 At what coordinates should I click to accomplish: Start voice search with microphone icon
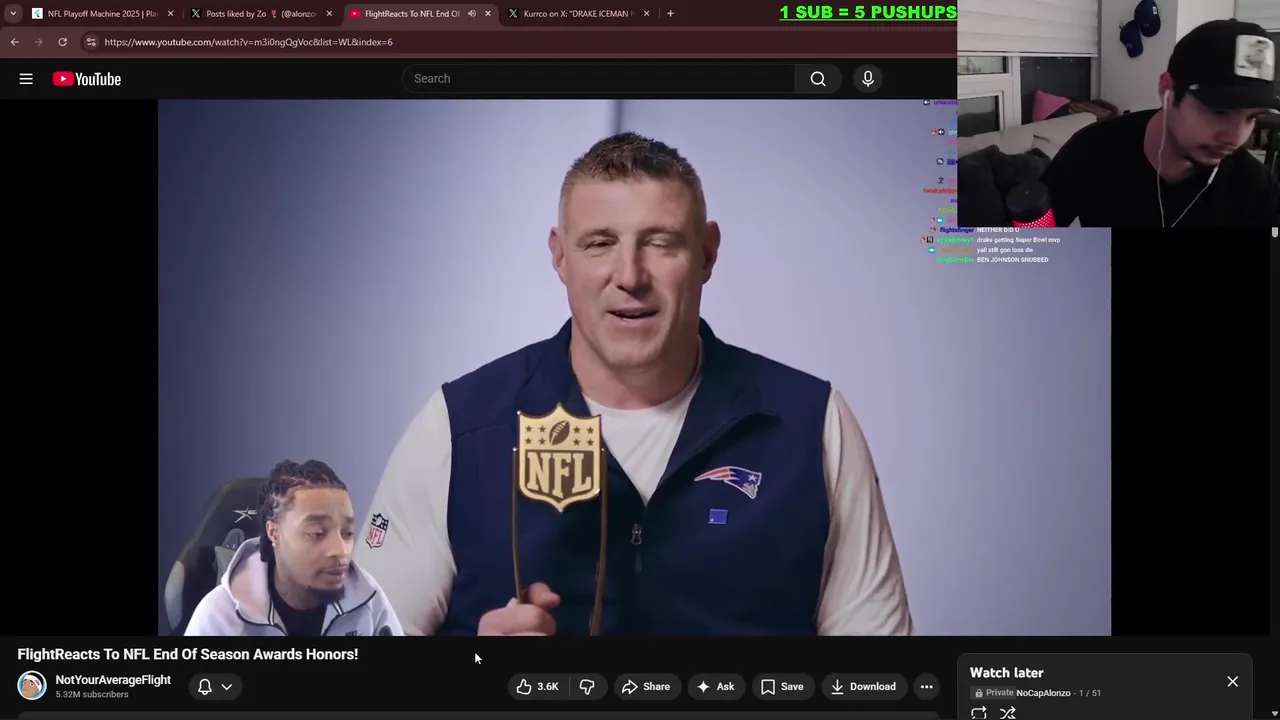(868, 79)
